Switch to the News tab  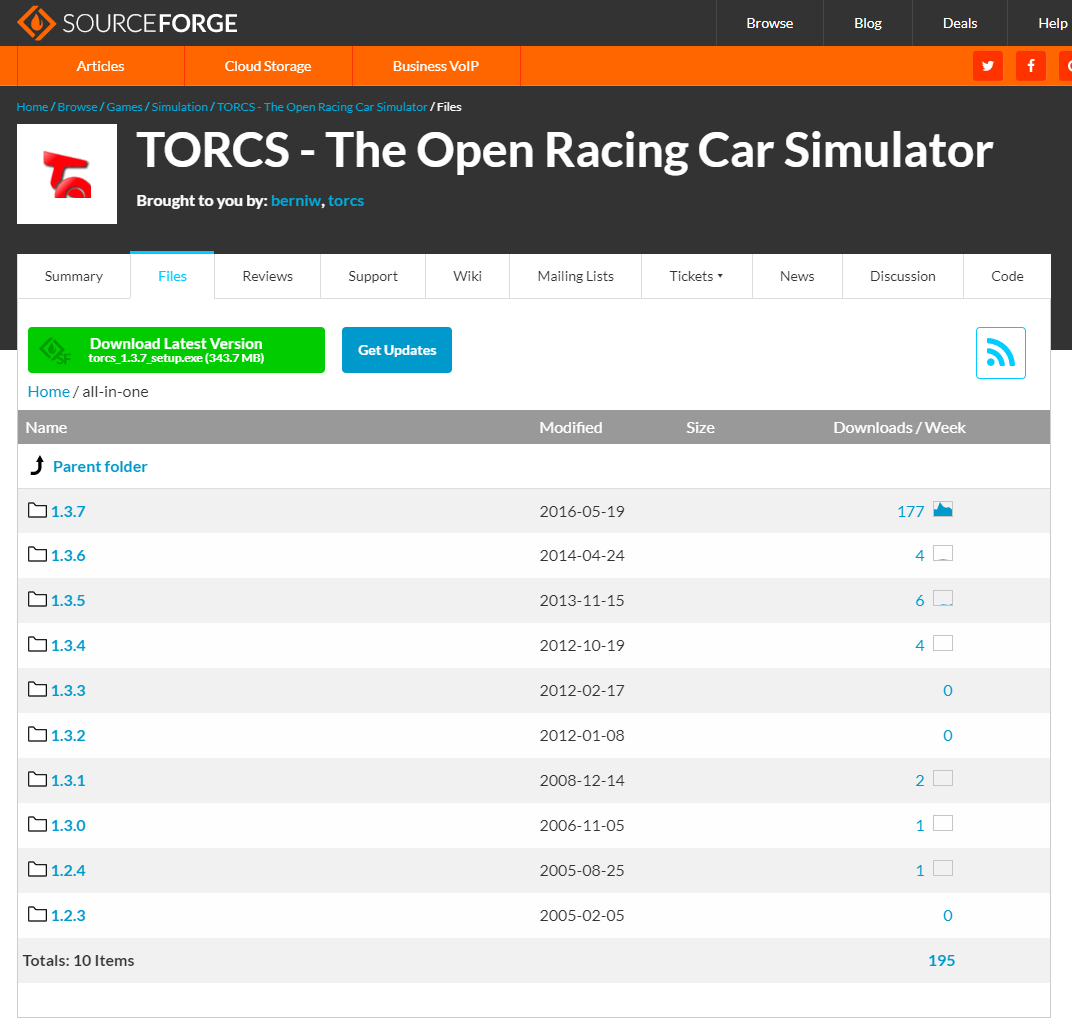[797, 276]
